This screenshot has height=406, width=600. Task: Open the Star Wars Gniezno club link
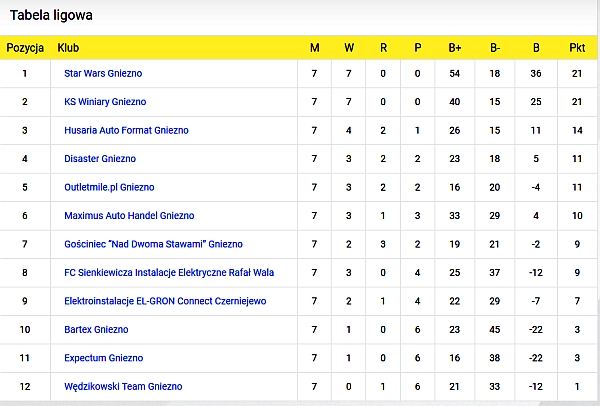(103, 73)
